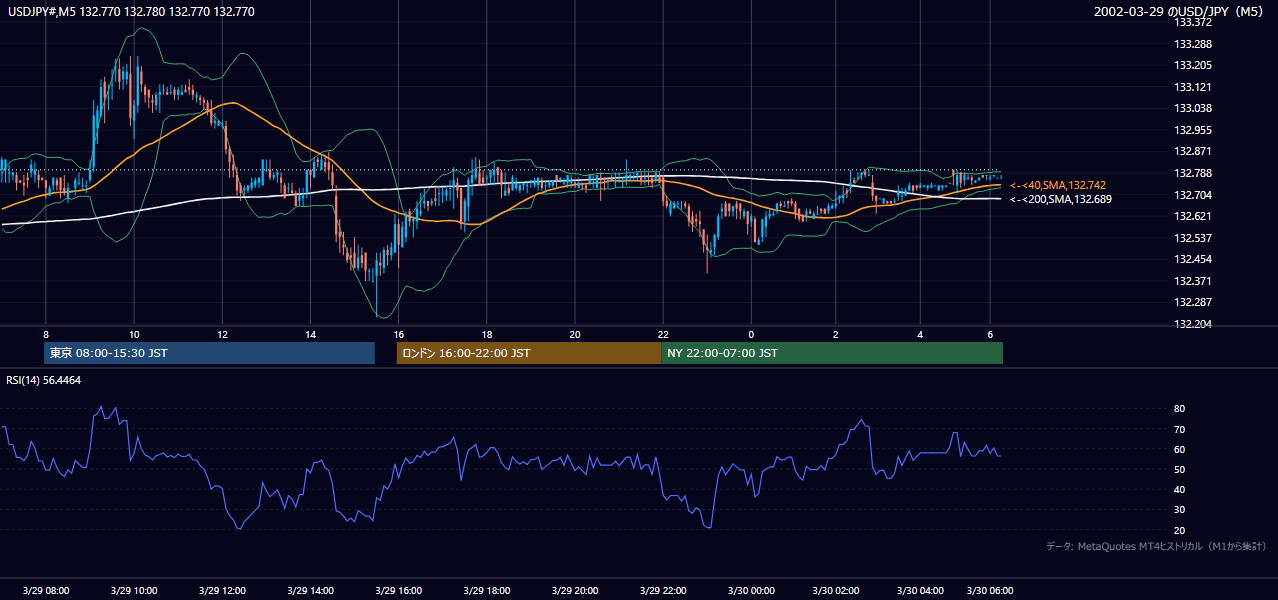Select the NY session bar 22:00-07:00 JST

(x=832, y=353)
